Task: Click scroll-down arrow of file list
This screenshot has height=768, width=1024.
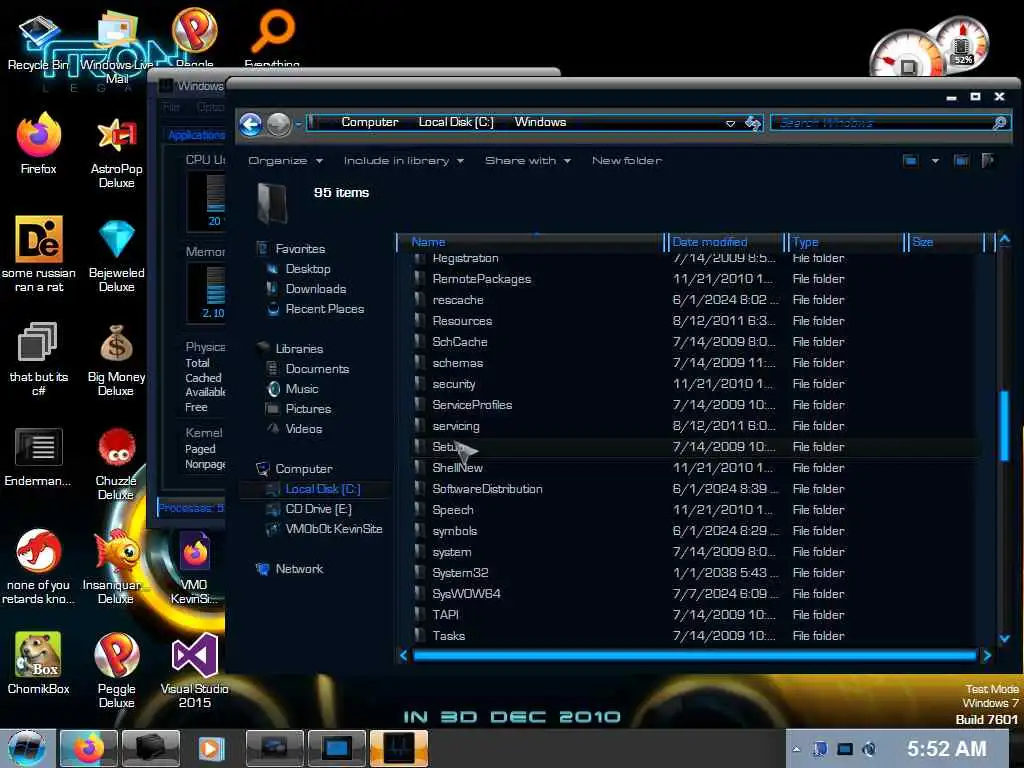Action: pyautogui.click(x=1004, y=639)
